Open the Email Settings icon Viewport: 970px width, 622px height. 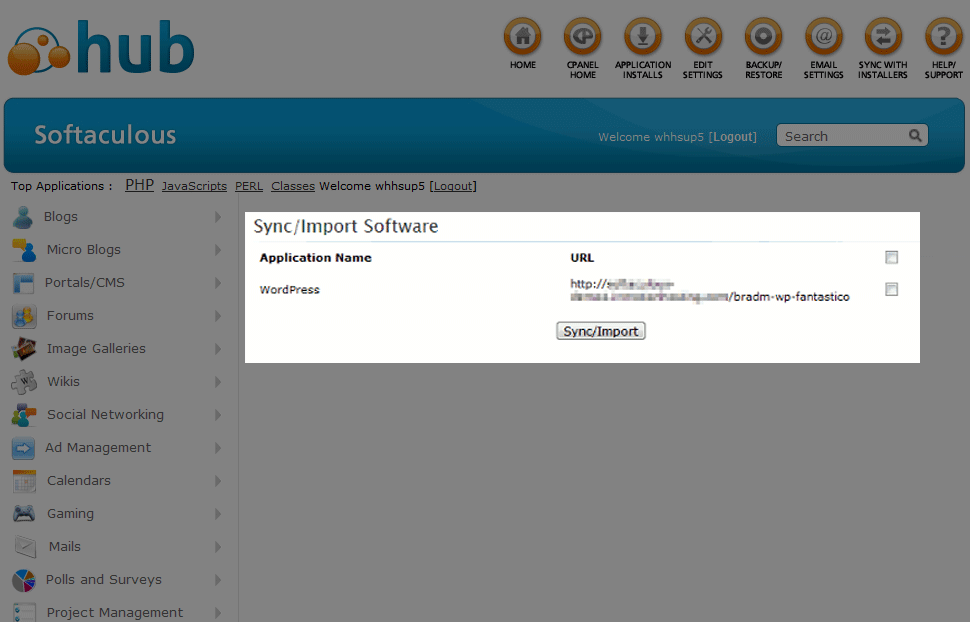pos(823,37)
